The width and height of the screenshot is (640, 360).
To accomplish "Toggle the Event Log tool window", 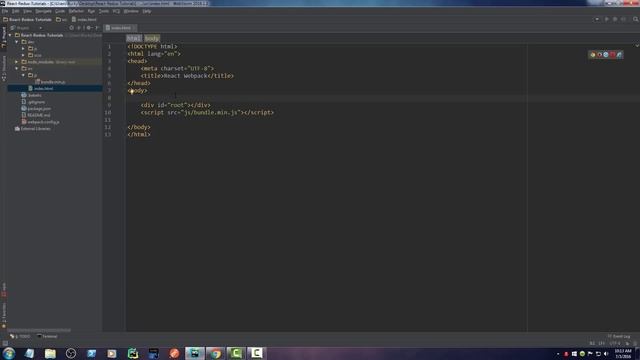I will pos(619,336).
